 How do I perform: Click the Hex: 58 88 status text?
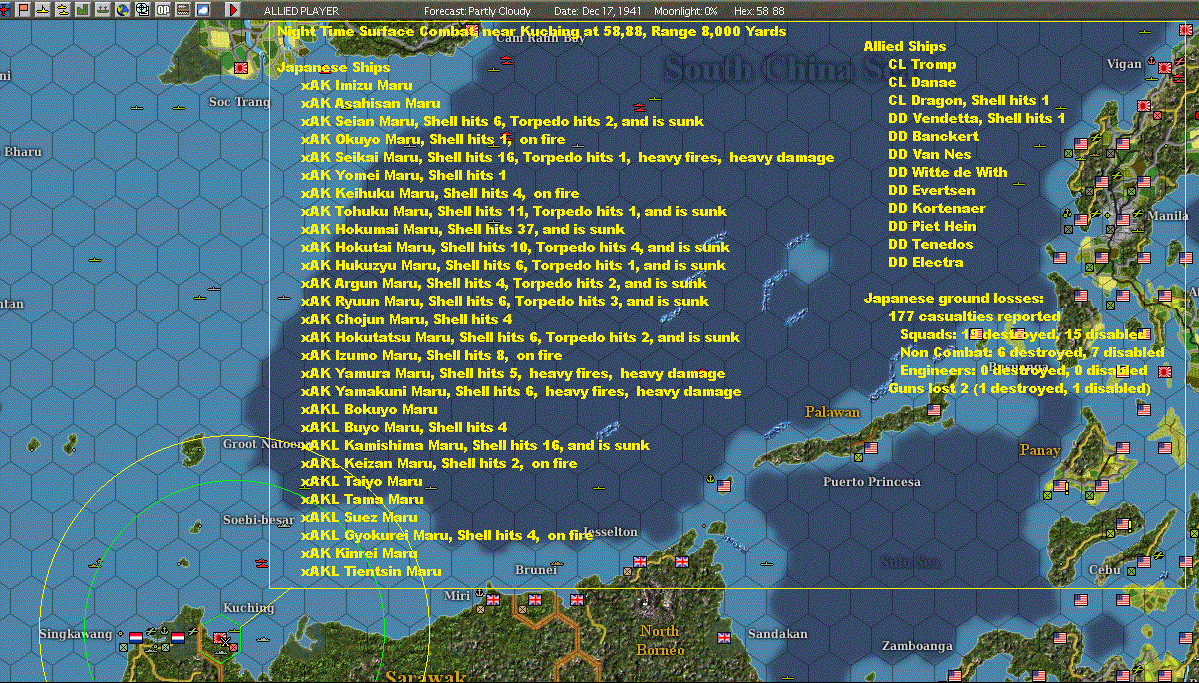click(759, 11)
